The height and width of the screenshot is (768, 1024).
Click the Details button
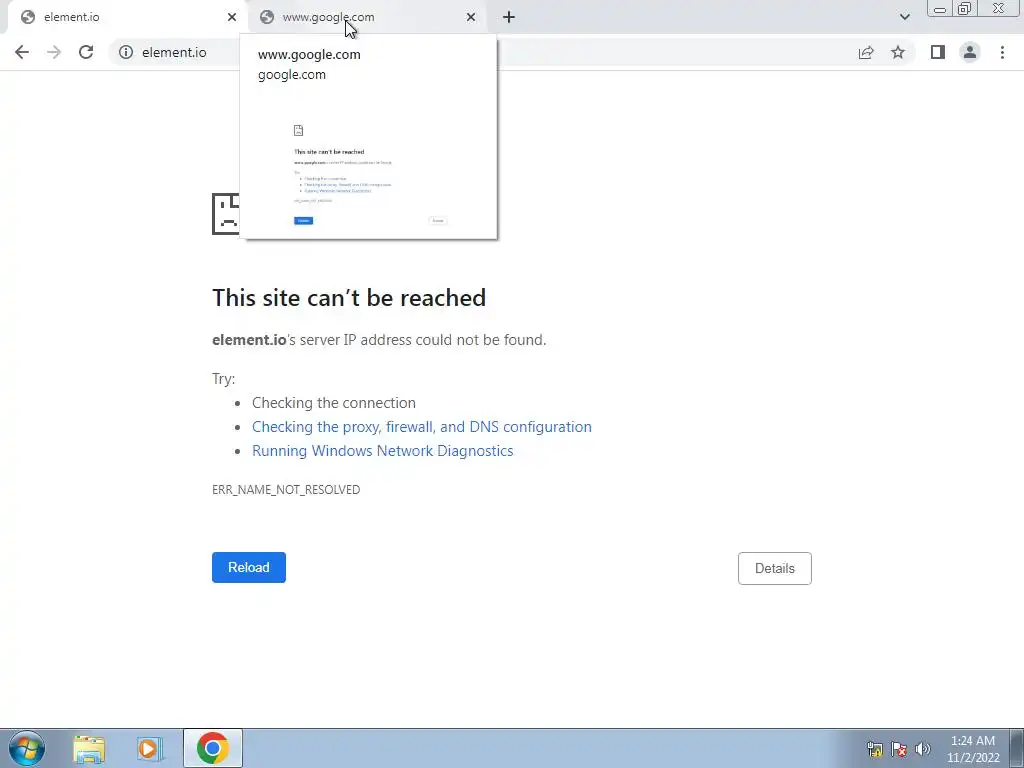tap(775, 568)
